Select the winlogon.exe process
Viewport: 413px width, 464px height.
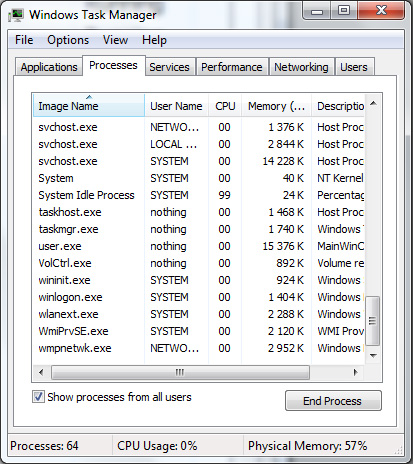pos(199,297)
